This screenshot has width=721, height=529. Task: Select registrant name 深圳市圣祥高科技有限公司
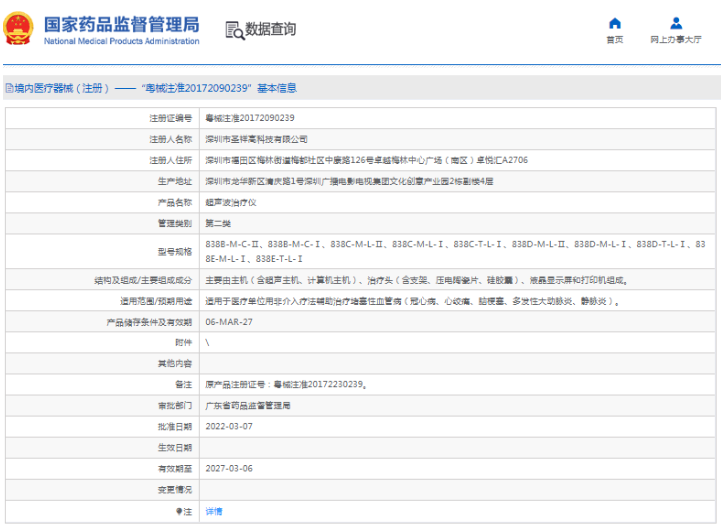[x=256, y=139]
